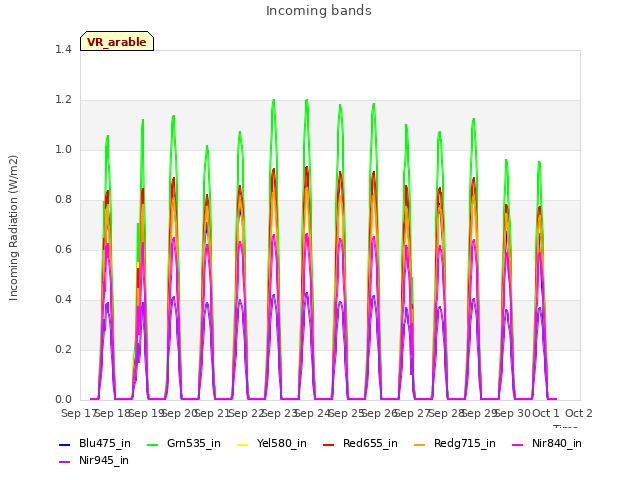Click the yellow Yel580_in legend swatch
This screenshot has height=480, width=640.
(242, 444)
